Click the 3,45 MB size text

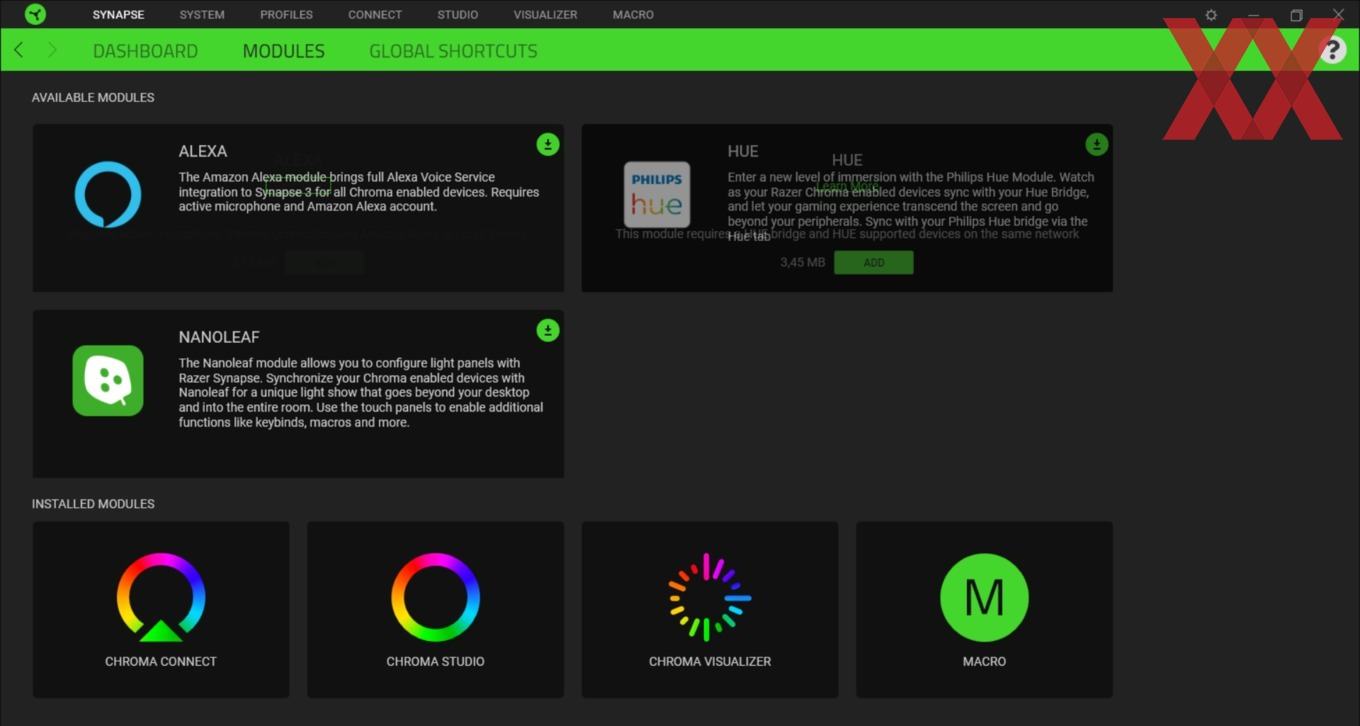(x=803, y=262)
